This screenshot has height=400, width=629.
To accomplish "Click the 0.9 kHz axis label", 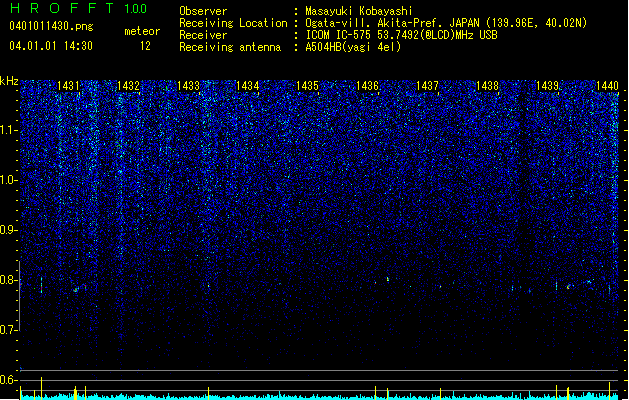I will (x=8, y=230).
